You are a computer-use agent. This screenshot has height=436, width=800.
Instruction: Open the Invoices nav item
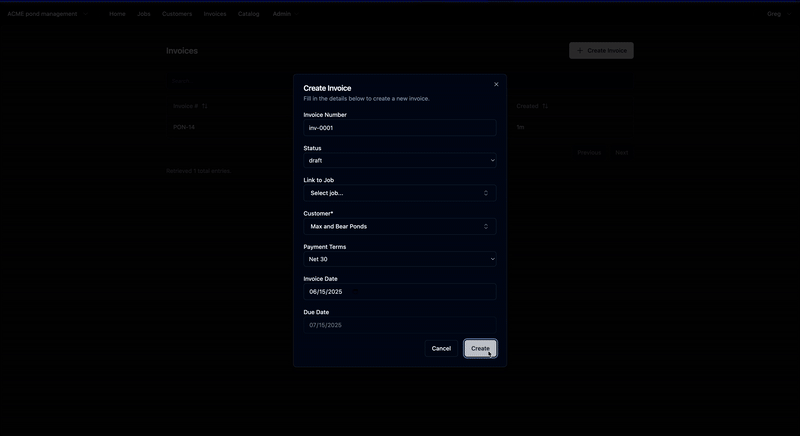[x=215, y=14]
